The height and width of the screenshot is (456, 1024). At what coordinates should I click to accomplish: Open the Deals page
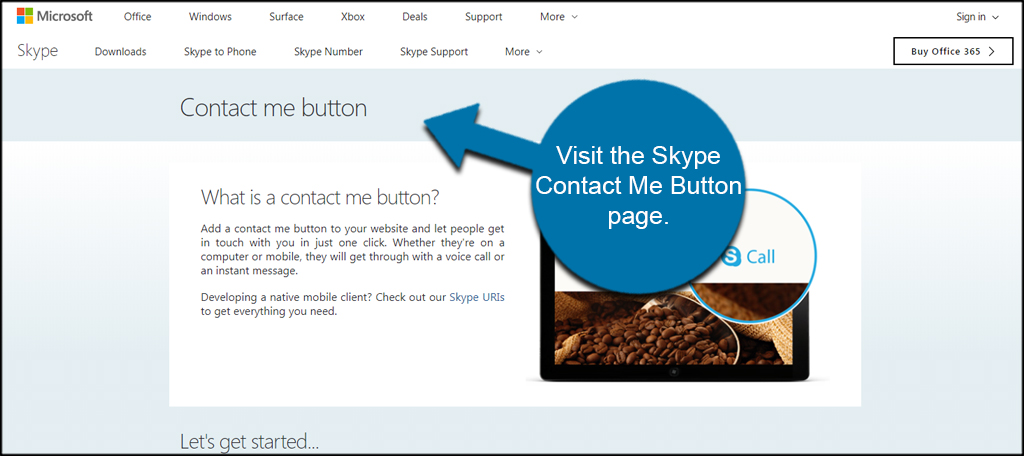pos(415,17)
